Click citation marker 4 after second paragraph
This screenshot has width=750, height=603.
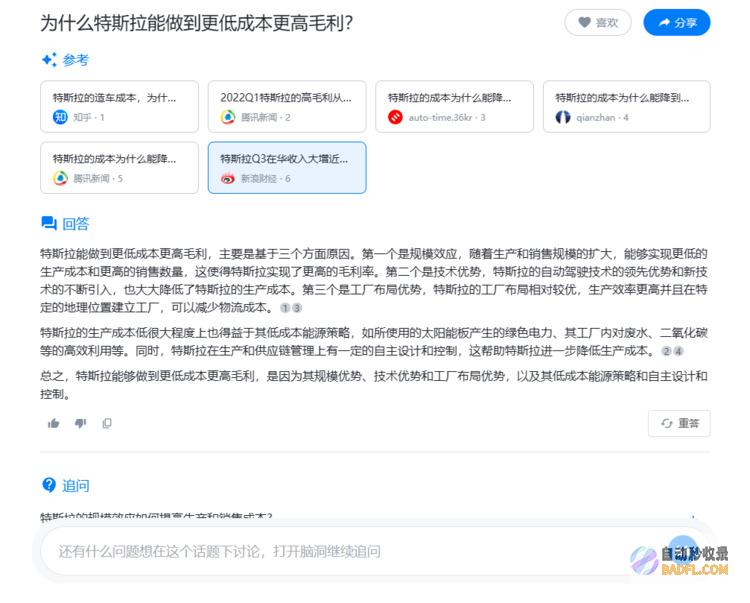click(678, 351)
